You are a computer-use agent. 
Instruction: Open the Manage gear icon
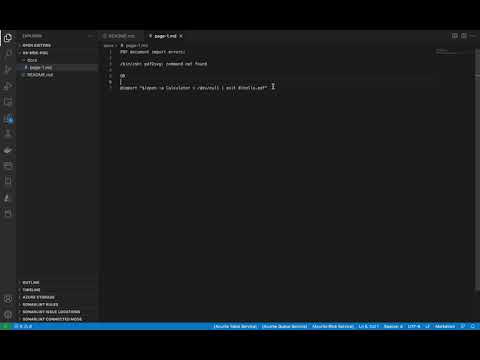click(8, 314)
